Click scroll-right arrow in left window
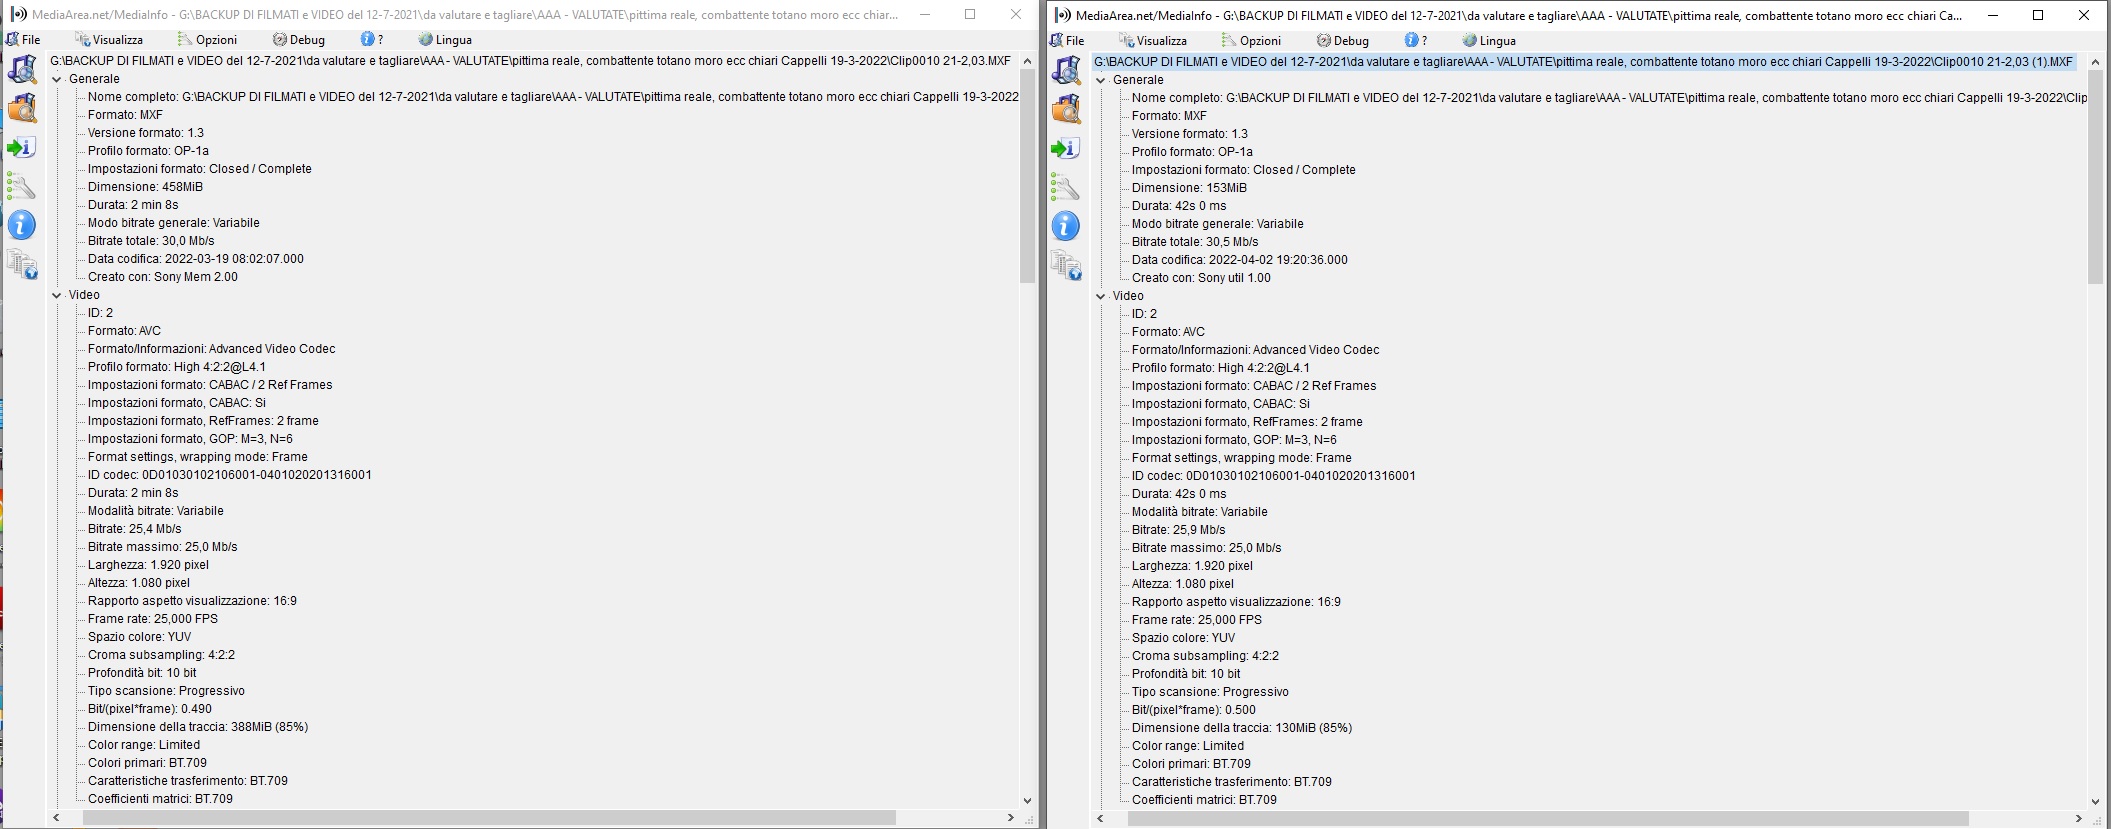2111x829 pixels. click(x=1011, y=818)
